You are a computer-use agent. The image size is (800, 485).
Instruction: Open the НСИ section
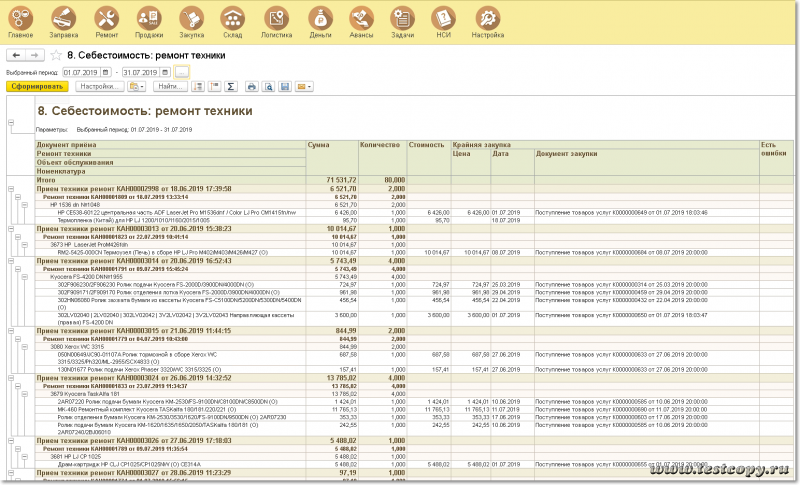[x=443, y=23]
